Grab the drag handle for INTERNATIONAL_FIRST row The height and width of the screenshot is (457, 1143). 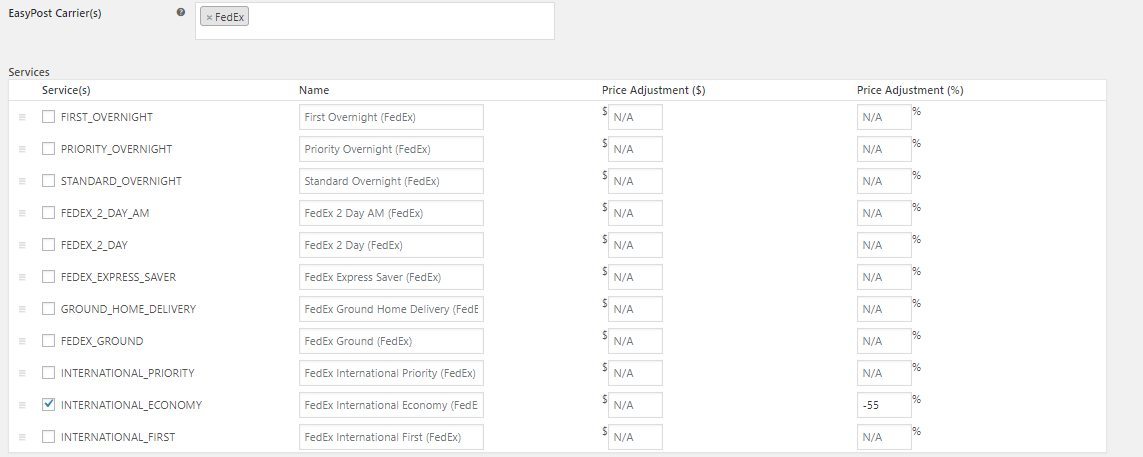coord(22,437)
